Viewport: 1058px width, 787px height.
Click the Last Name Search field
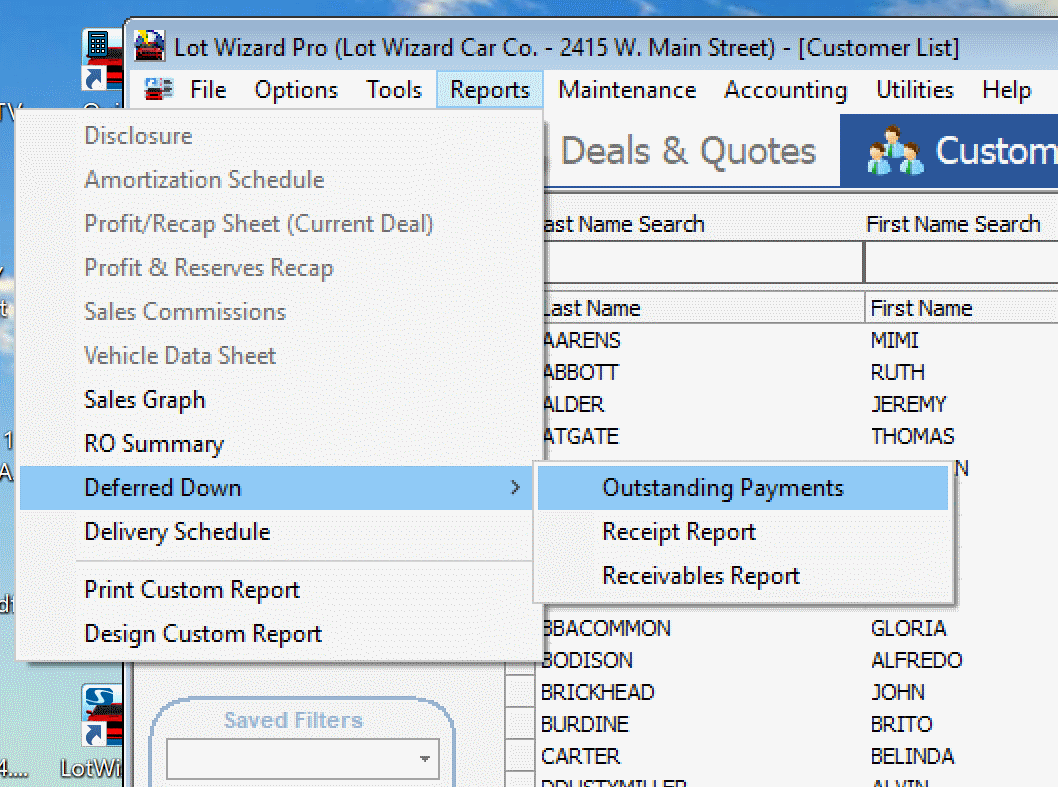click(x=700, y=262)
